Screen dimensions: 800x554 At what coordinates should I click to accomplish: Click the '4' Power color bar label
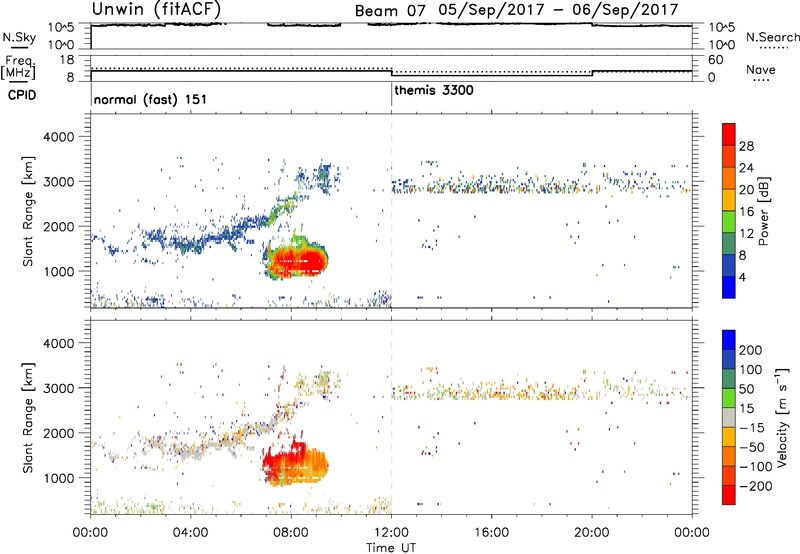coord(742,277)
